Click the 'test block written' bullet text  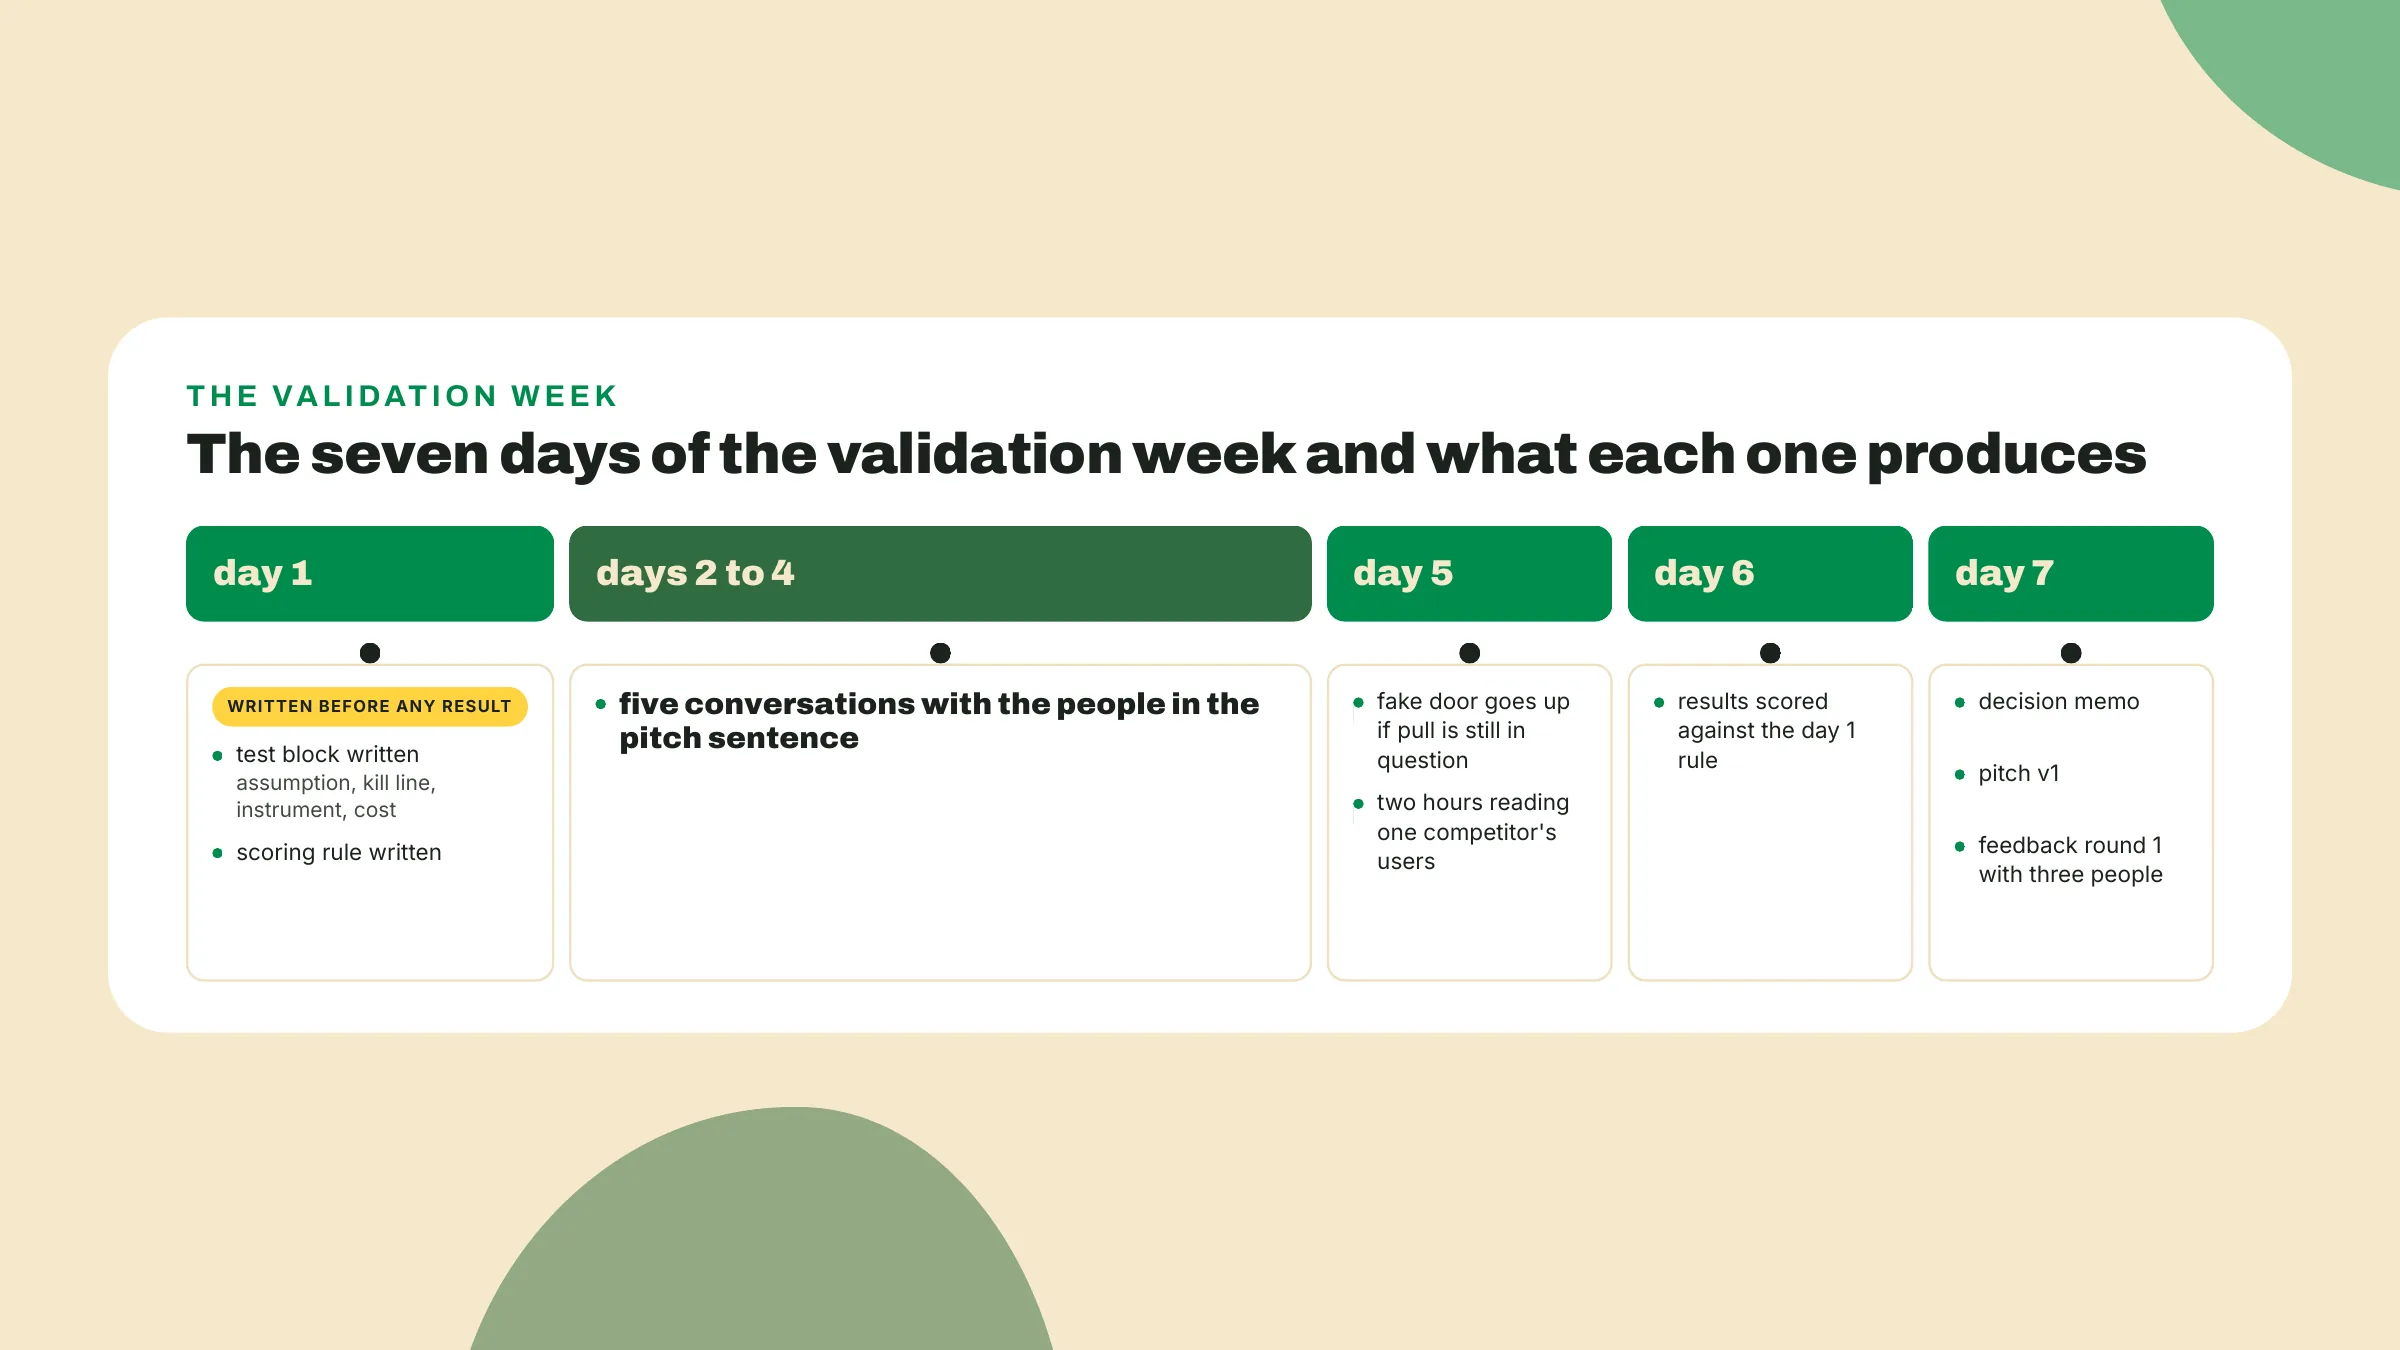(x=327, y=754)
